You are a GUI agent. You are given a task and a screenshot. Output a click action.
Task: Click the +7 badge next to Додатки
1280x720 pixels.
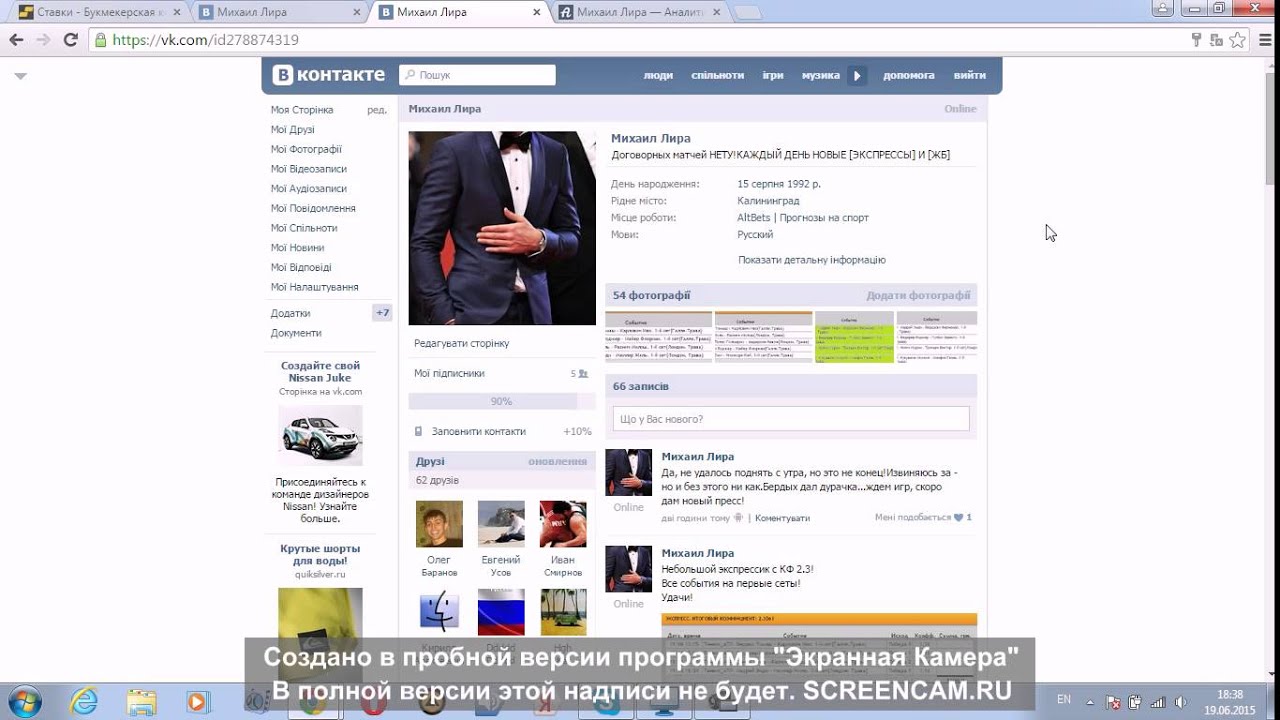382,313
